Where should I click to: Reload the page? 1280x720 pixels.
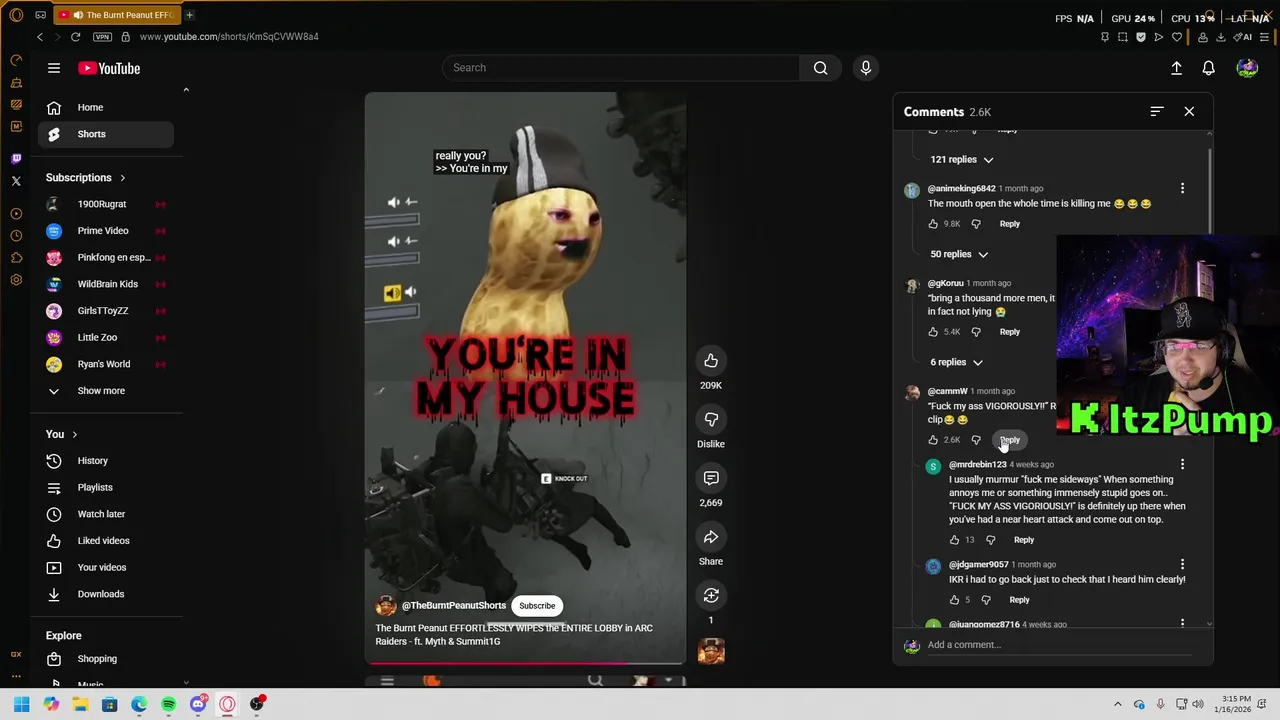[x=75, y=37]
